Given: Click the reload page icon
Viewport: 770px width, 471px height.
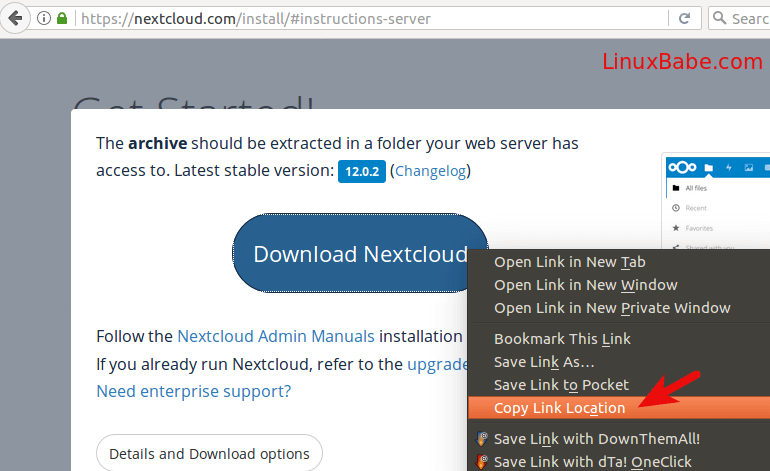Looking at the screenshot, I should [x=685, y=18].
